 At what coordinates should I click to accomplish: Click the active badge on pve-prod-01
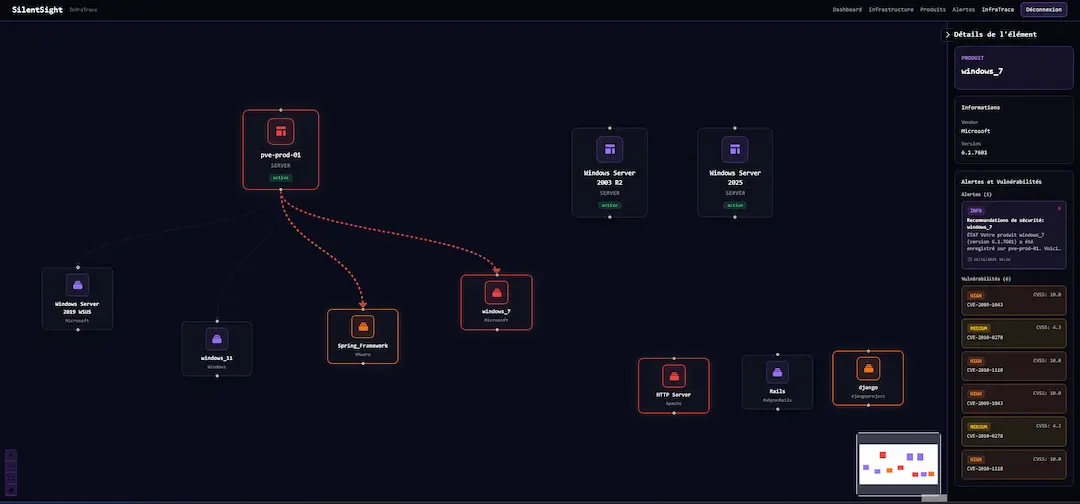tap(280, 178)
